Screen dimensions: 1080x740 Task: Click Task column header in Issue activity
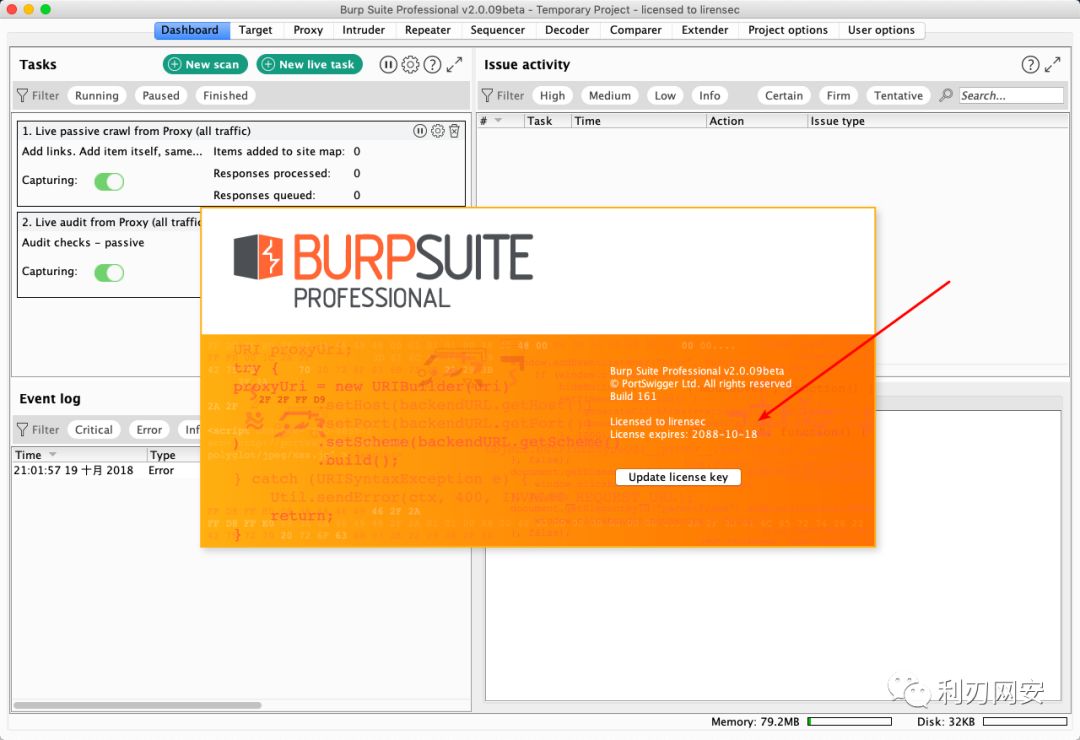[x=547, y=121]
